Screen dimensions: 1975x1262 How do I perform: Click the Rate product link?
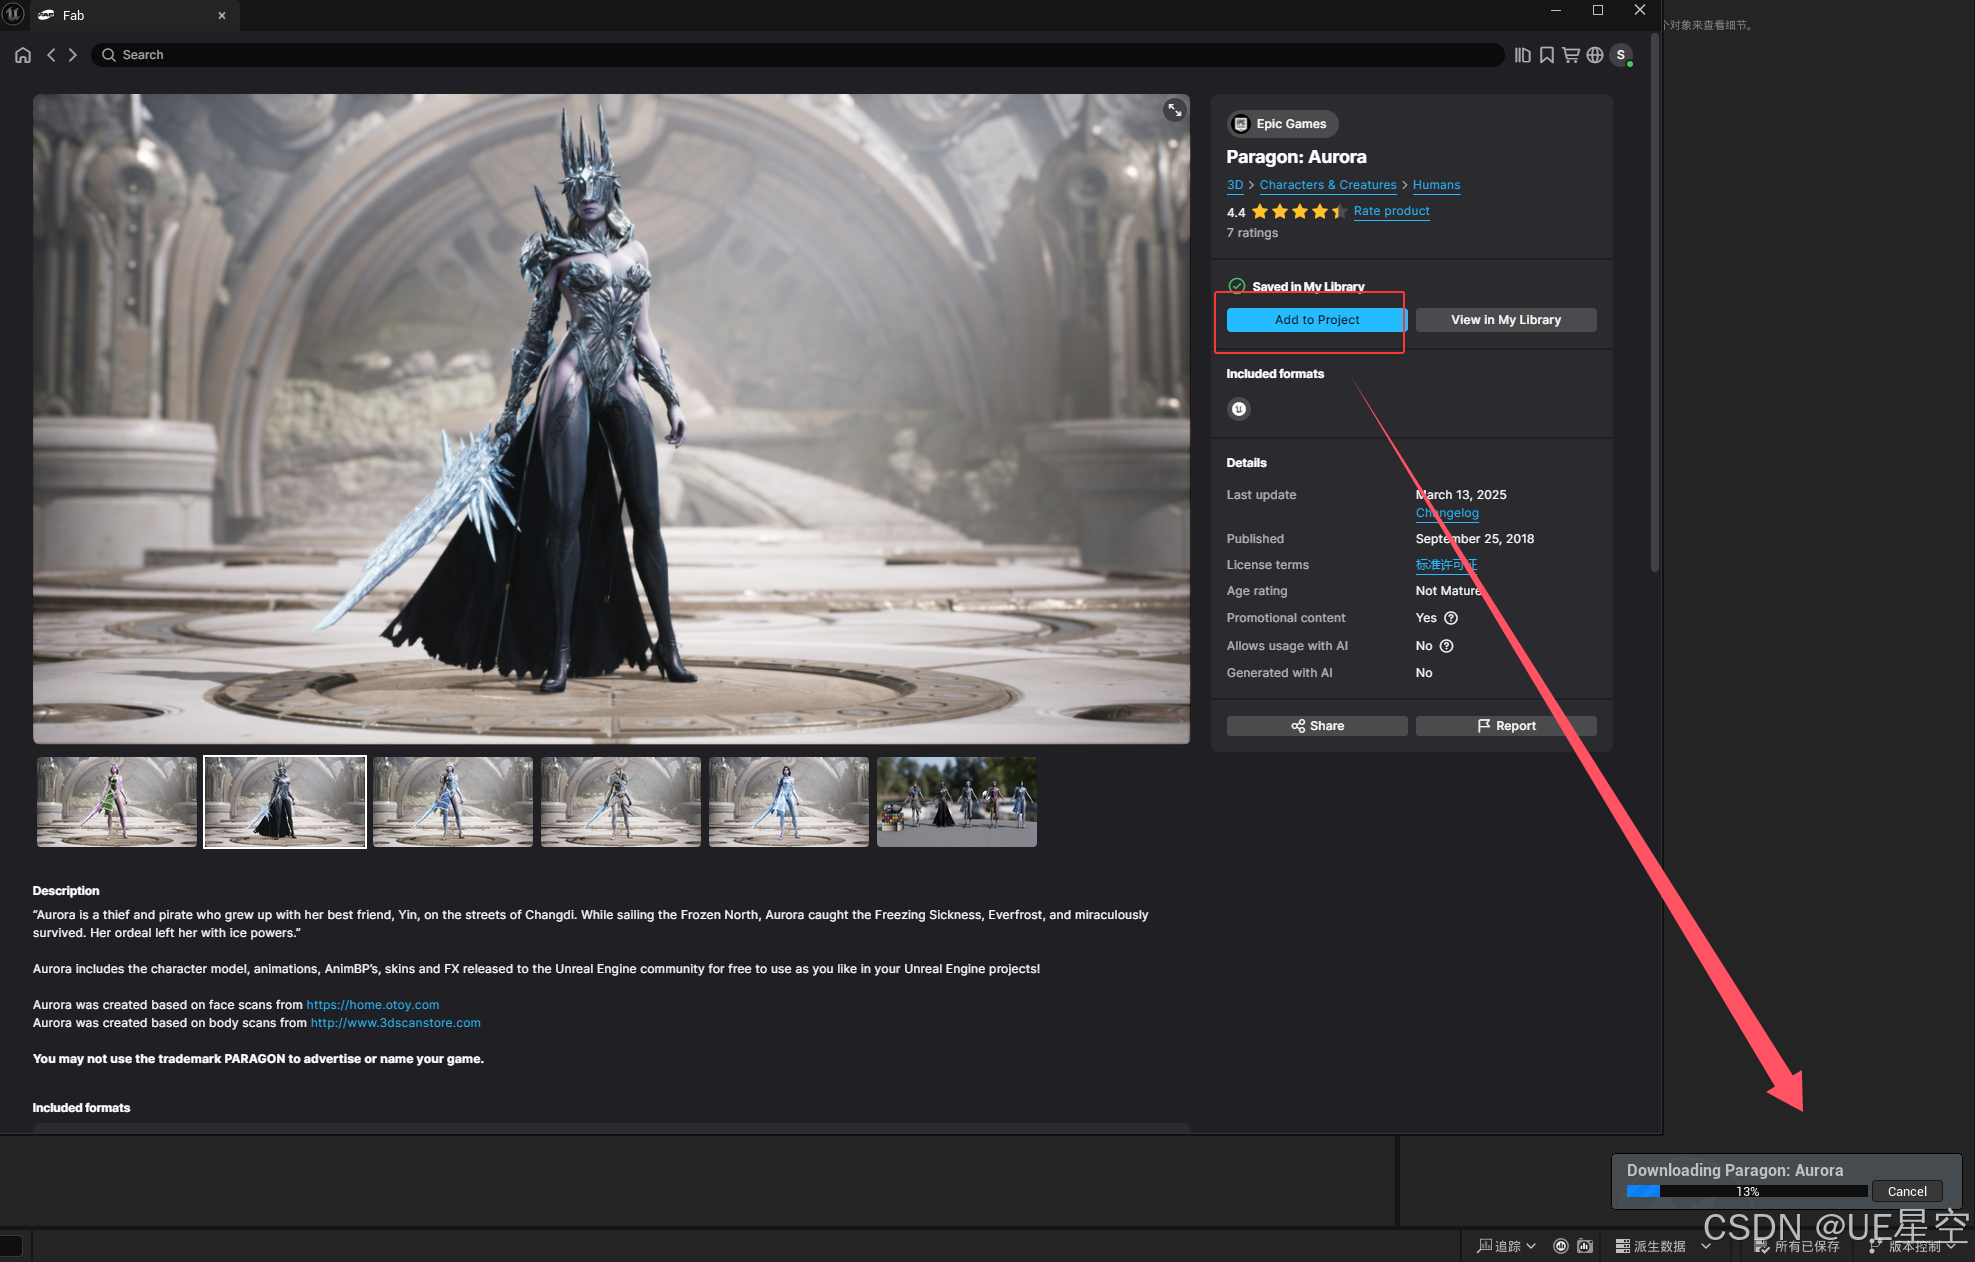coord(1391,211)
